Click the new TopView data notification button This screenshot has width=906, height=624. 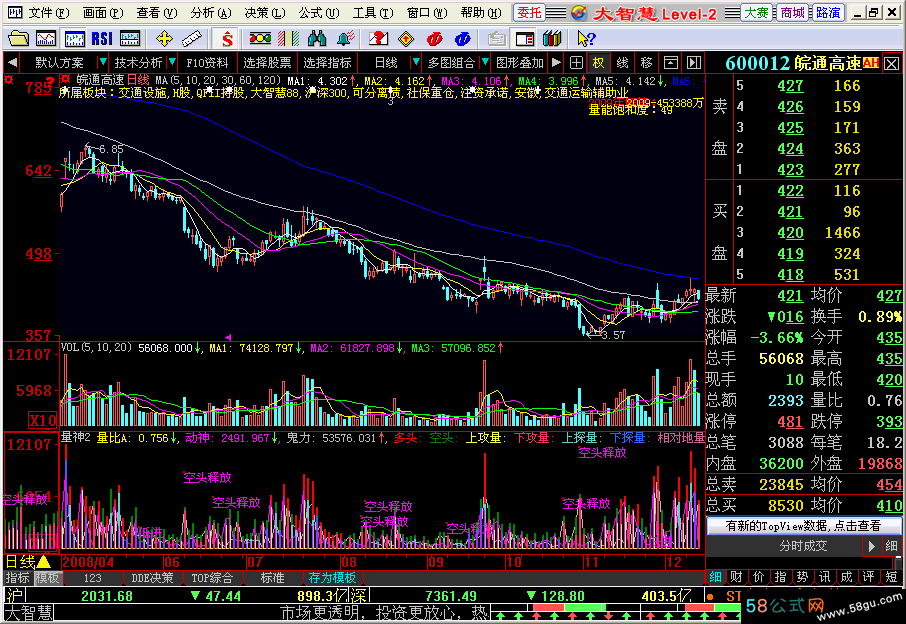point(803,526)
